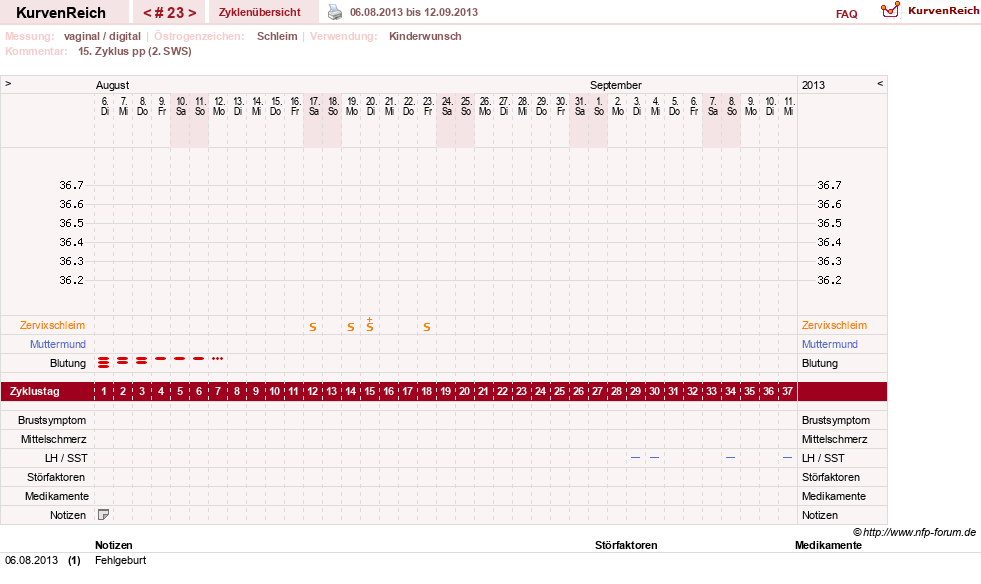Click the bleeding symbol on cycle day 3

[142, 361]
